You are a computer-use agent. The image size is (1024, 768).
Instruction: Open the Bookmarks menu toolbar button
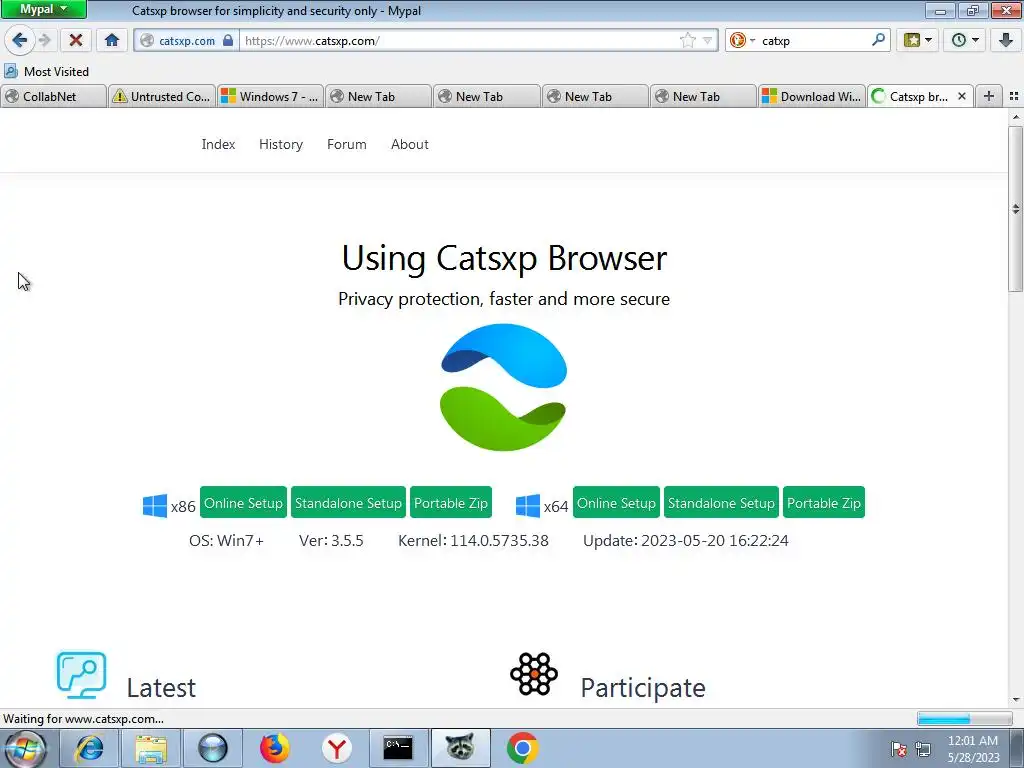[917, 40]
